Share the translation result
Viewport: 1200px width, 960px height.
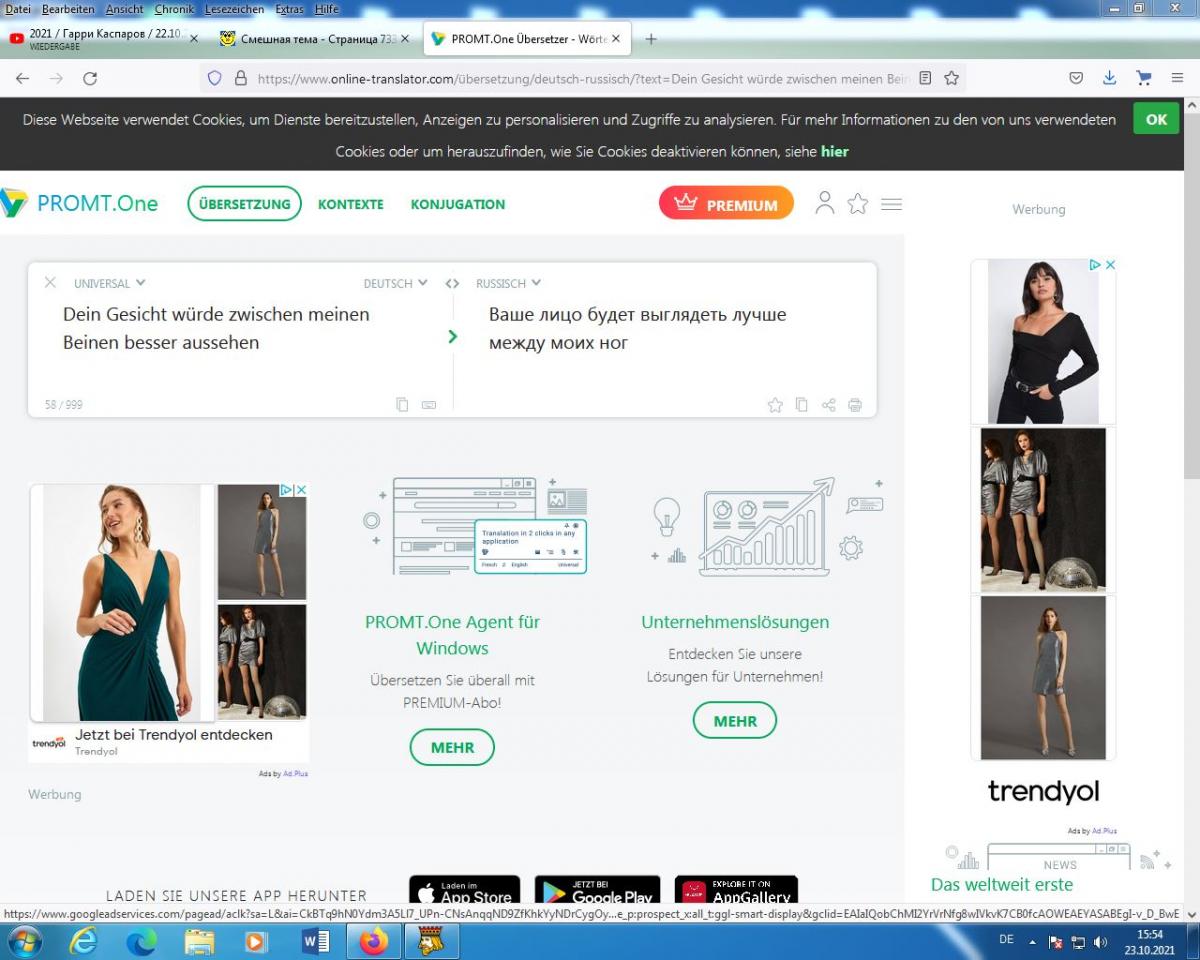coord(829,405)
